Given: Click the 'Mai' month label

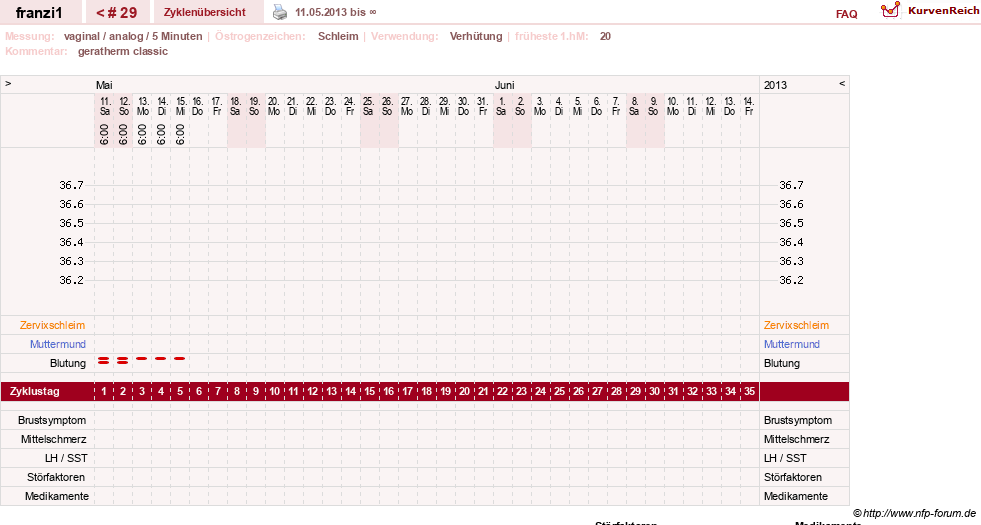Looking at the screenshot, I should click(x=104, y=85).
